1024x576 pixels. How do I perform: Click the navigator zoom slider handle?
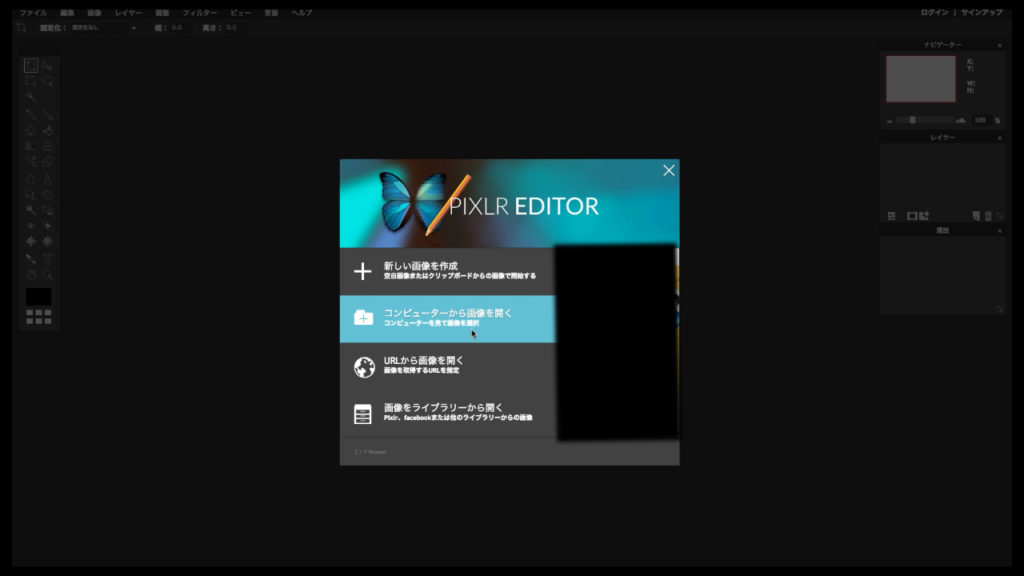[912, 120]
